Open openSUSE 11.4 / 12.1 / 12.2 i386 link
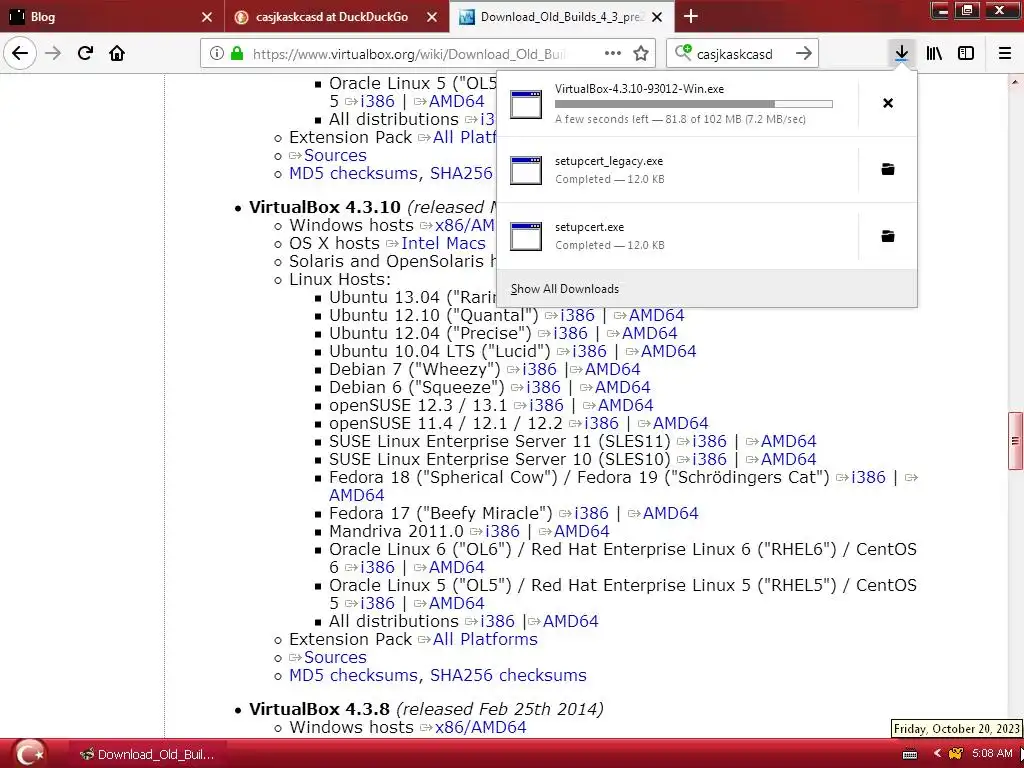 (x=601, y=424)
